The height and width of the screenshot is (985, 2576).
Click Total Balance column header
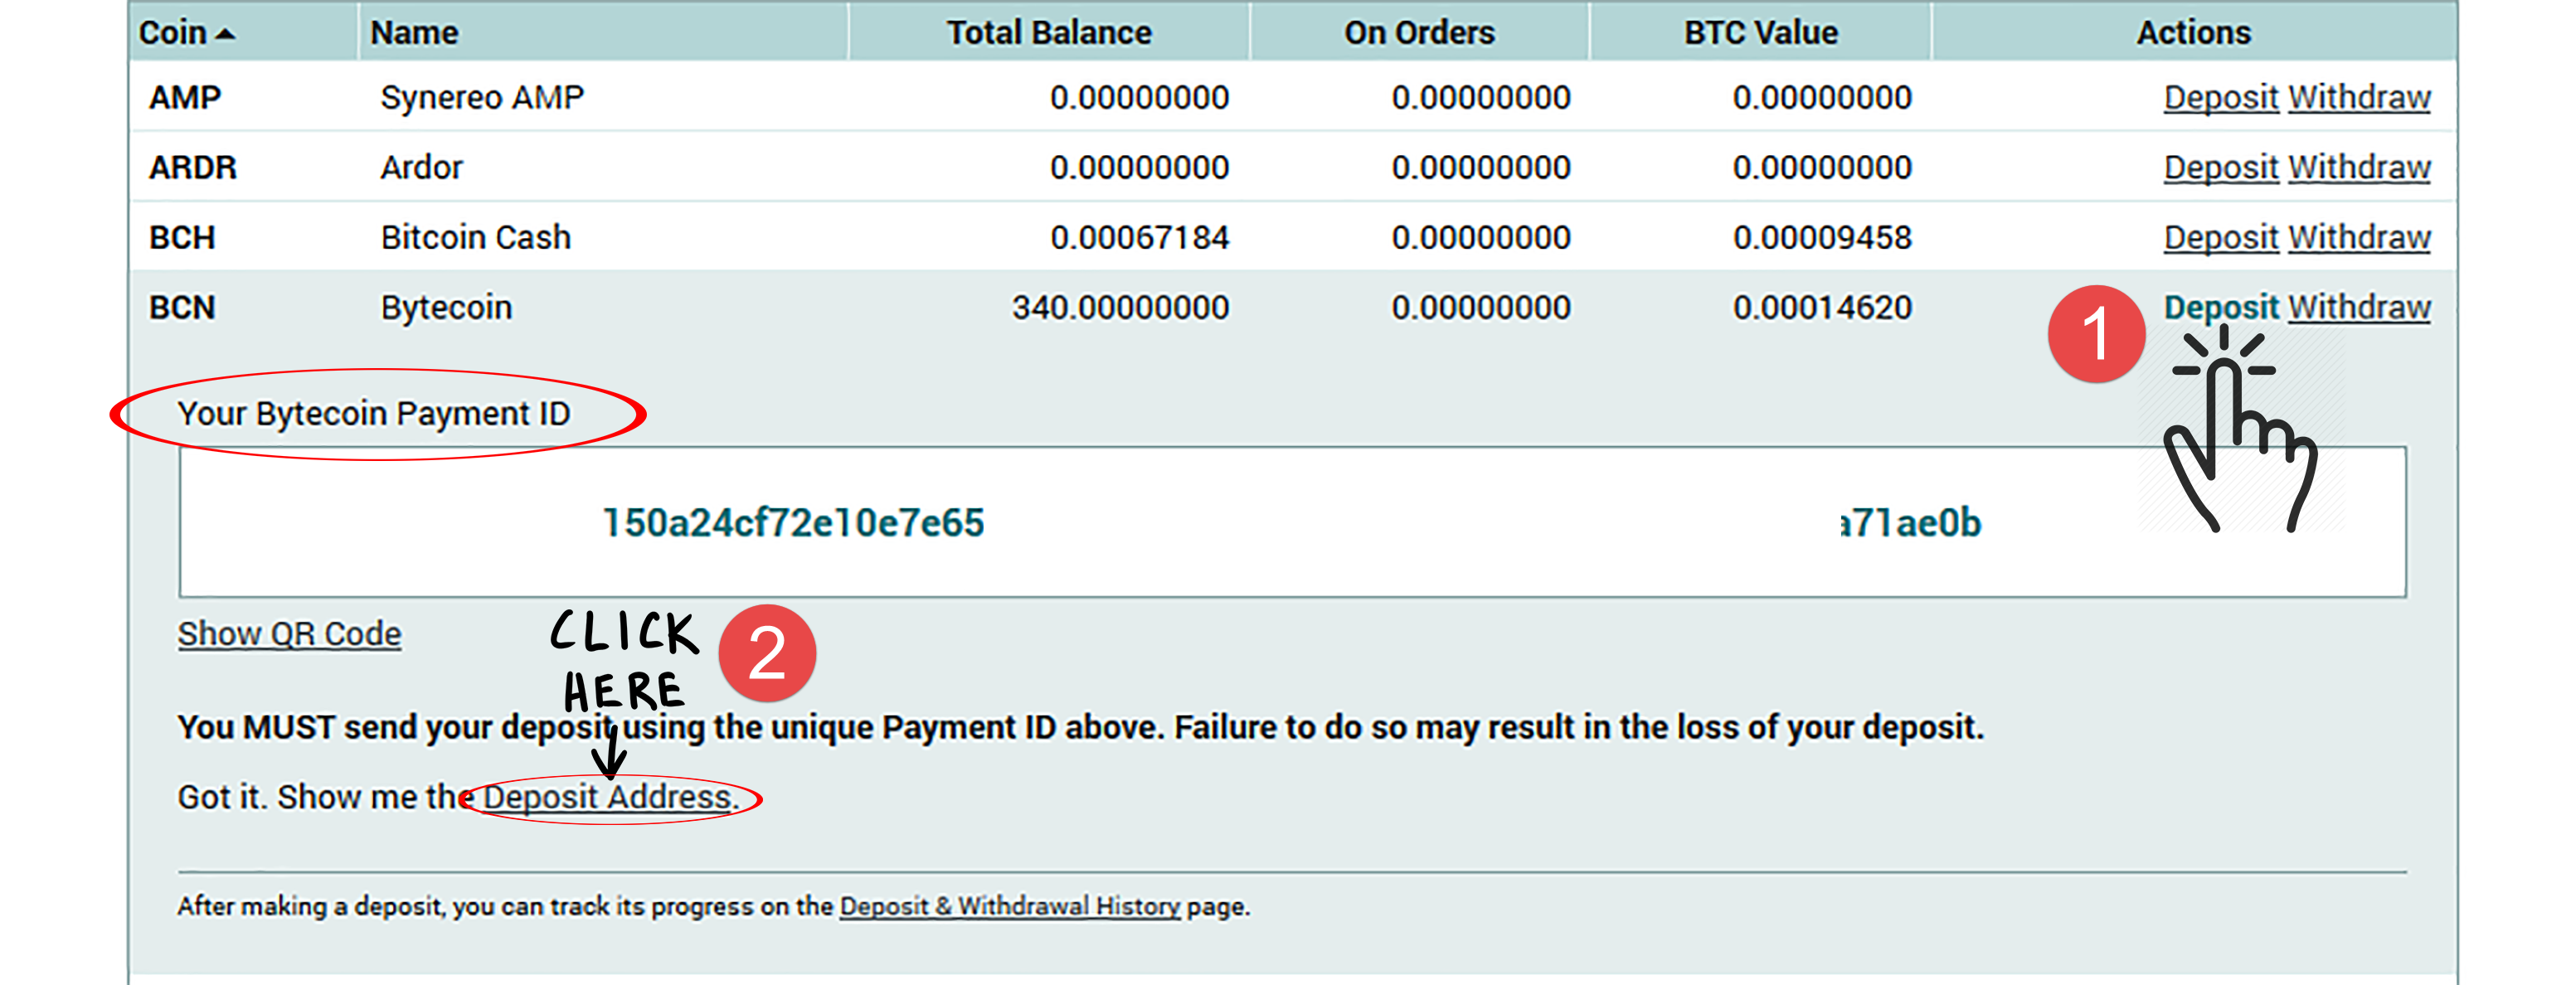(x=1048, y=33)
